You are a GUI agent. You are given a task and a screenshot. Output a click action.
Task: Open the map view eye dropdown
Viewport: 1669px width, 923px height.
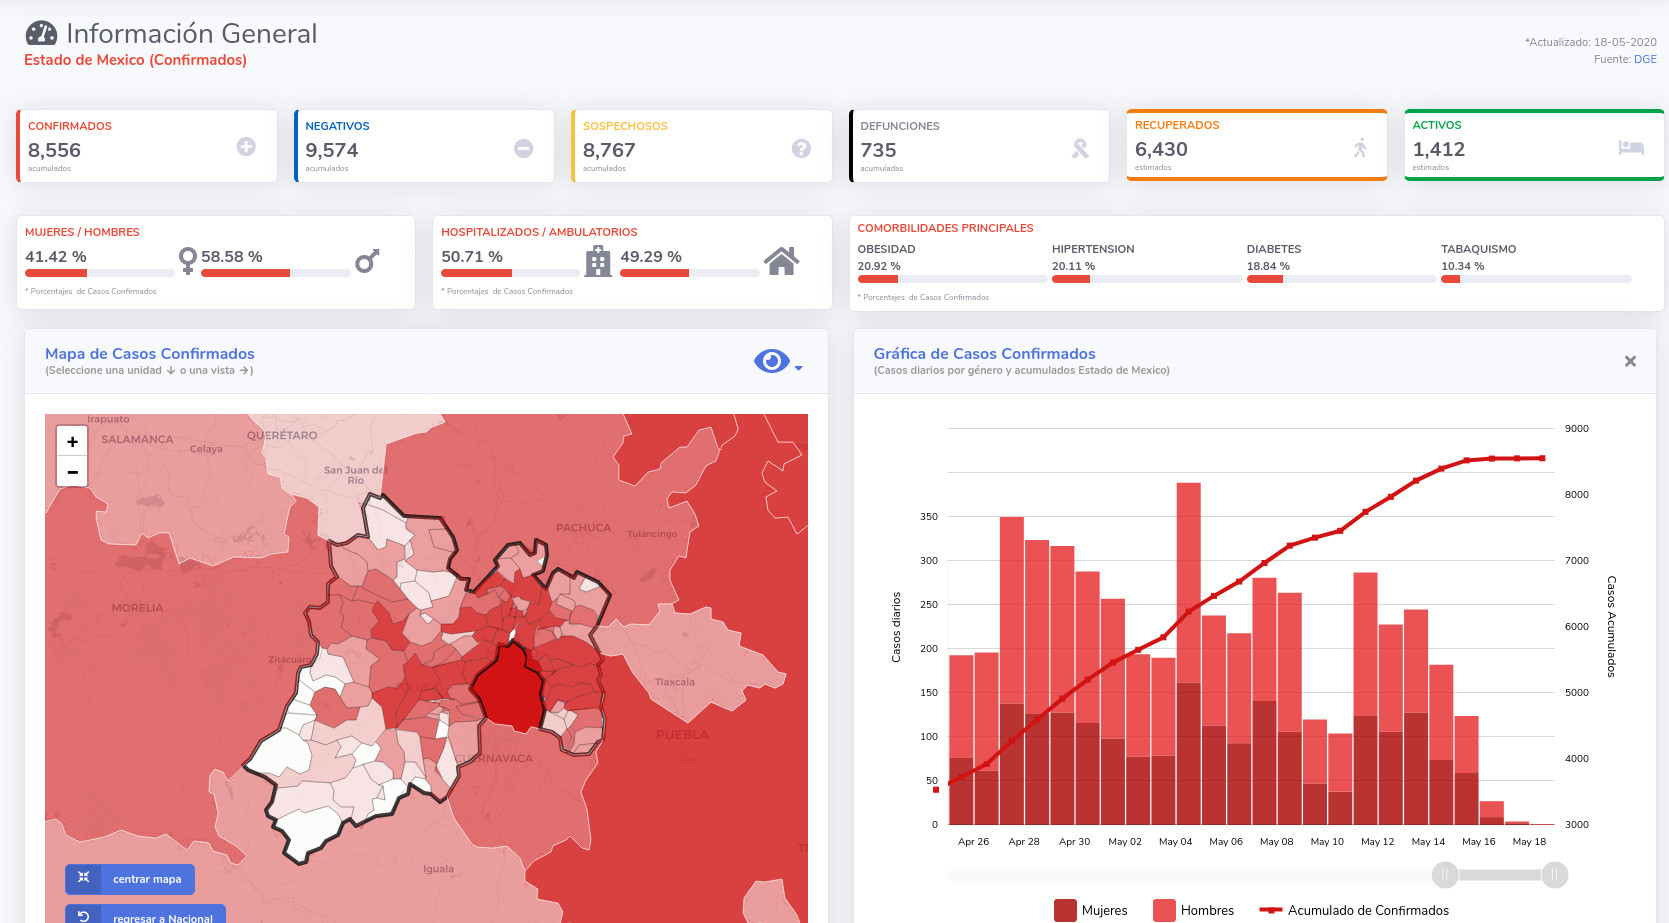(777, 361)
